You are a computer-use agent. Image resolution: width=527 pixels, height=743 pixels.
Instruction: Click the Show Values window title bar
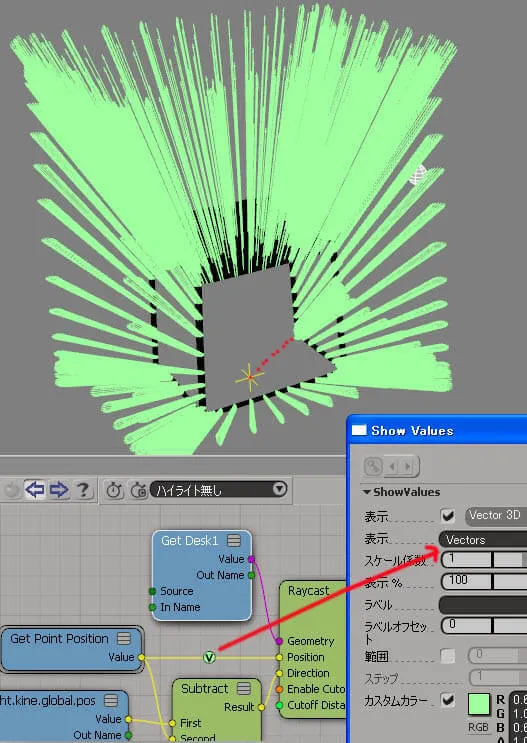click(437, 430)
